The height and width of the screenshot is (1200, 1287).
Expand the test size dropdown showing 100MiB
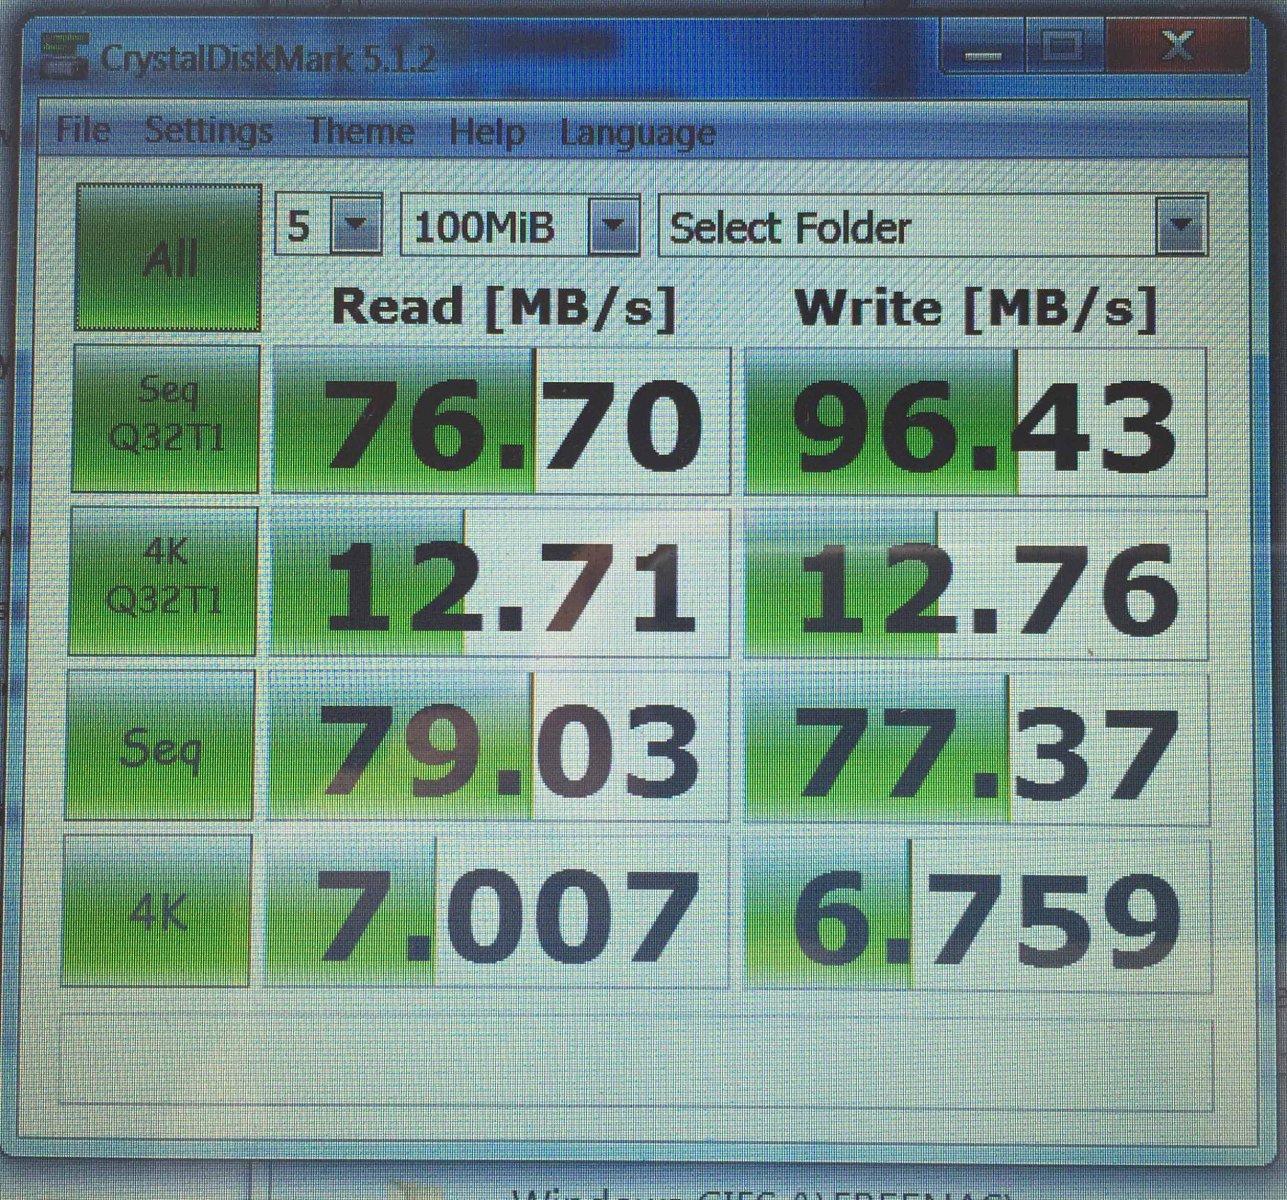(x=520, y=225)
